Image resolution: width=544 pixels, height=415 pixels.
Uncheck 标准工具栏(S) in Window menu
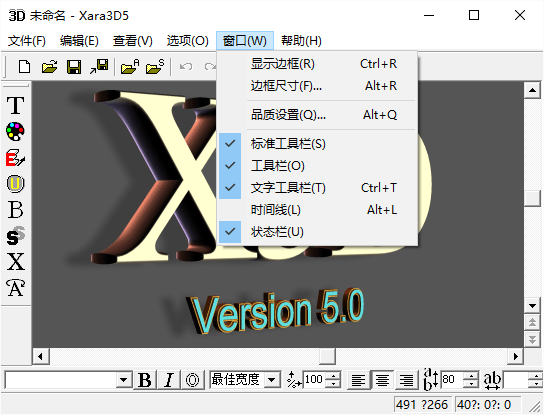tap(317, 143)
